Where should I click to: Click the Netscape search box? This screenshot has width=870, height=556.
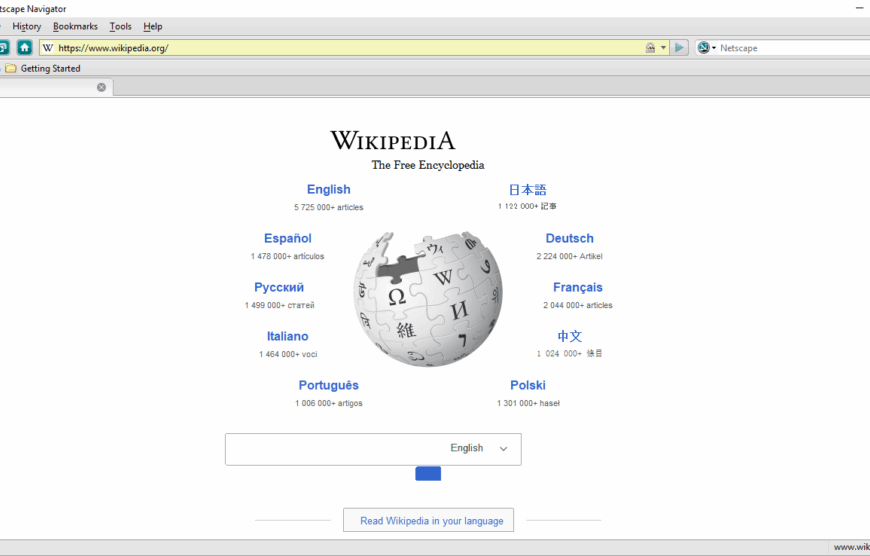pos(793,48)
